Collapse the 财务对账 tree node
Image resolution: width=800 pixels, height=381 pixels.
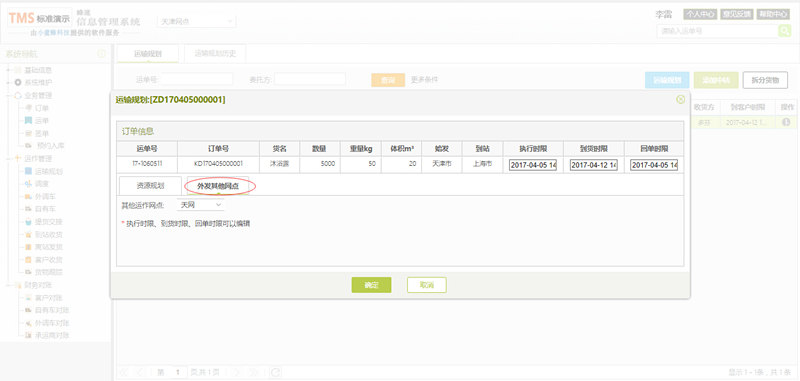tap(9, 285)
